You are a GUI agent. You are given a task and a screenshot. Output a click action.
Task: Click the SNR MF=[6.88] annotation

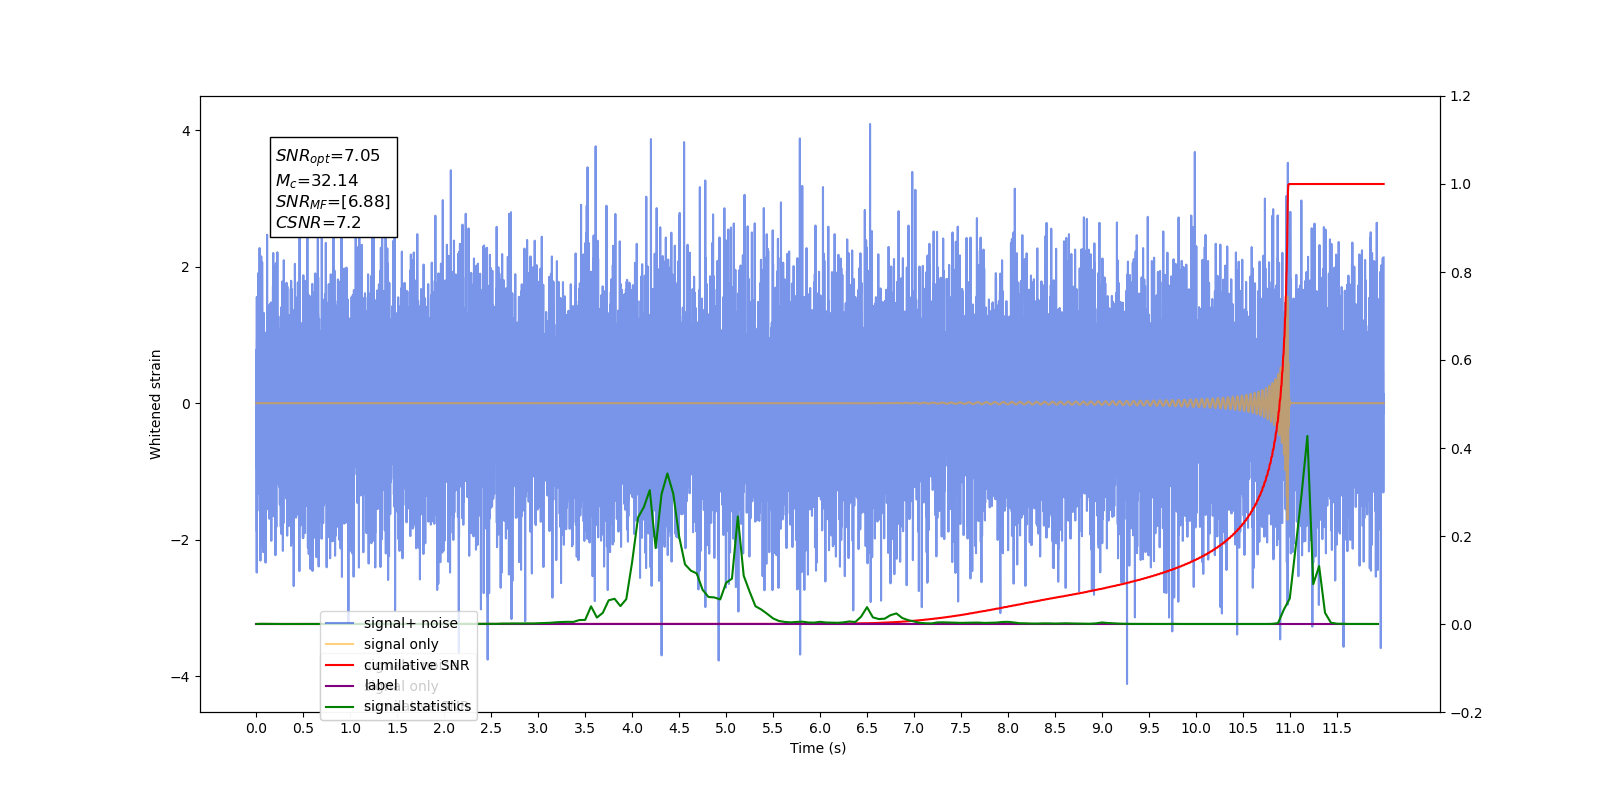[x=333, y=202]
